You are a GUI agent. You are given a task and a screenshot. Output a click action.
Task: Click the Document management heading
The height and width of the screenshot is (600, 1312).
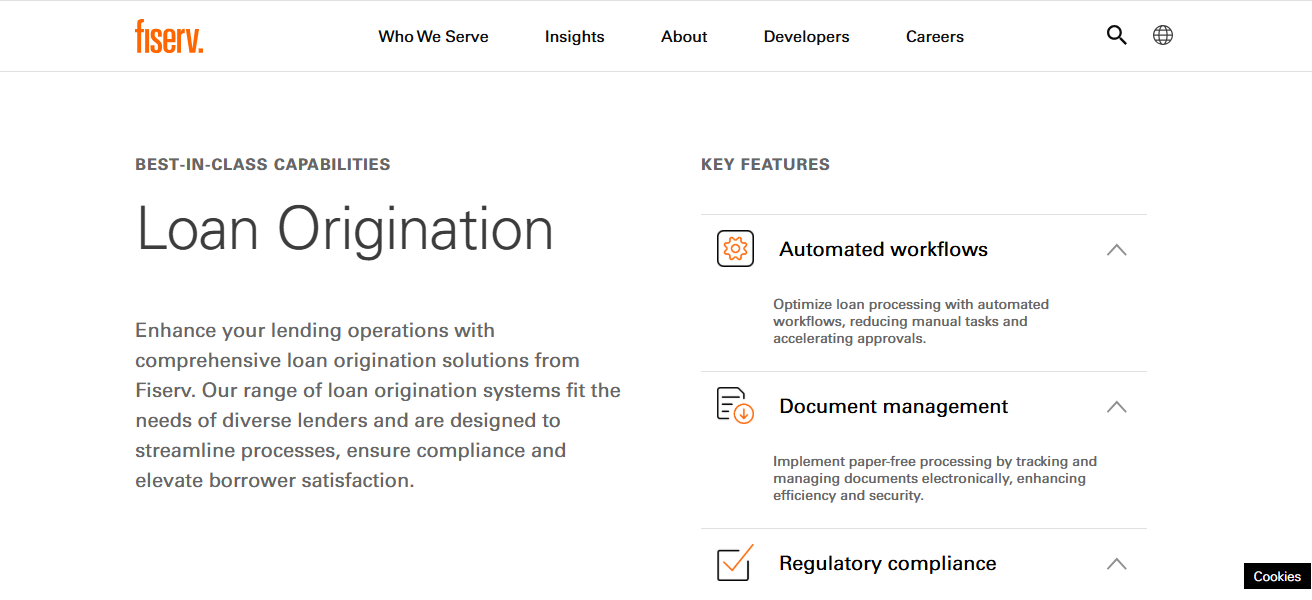pos(893,406)
